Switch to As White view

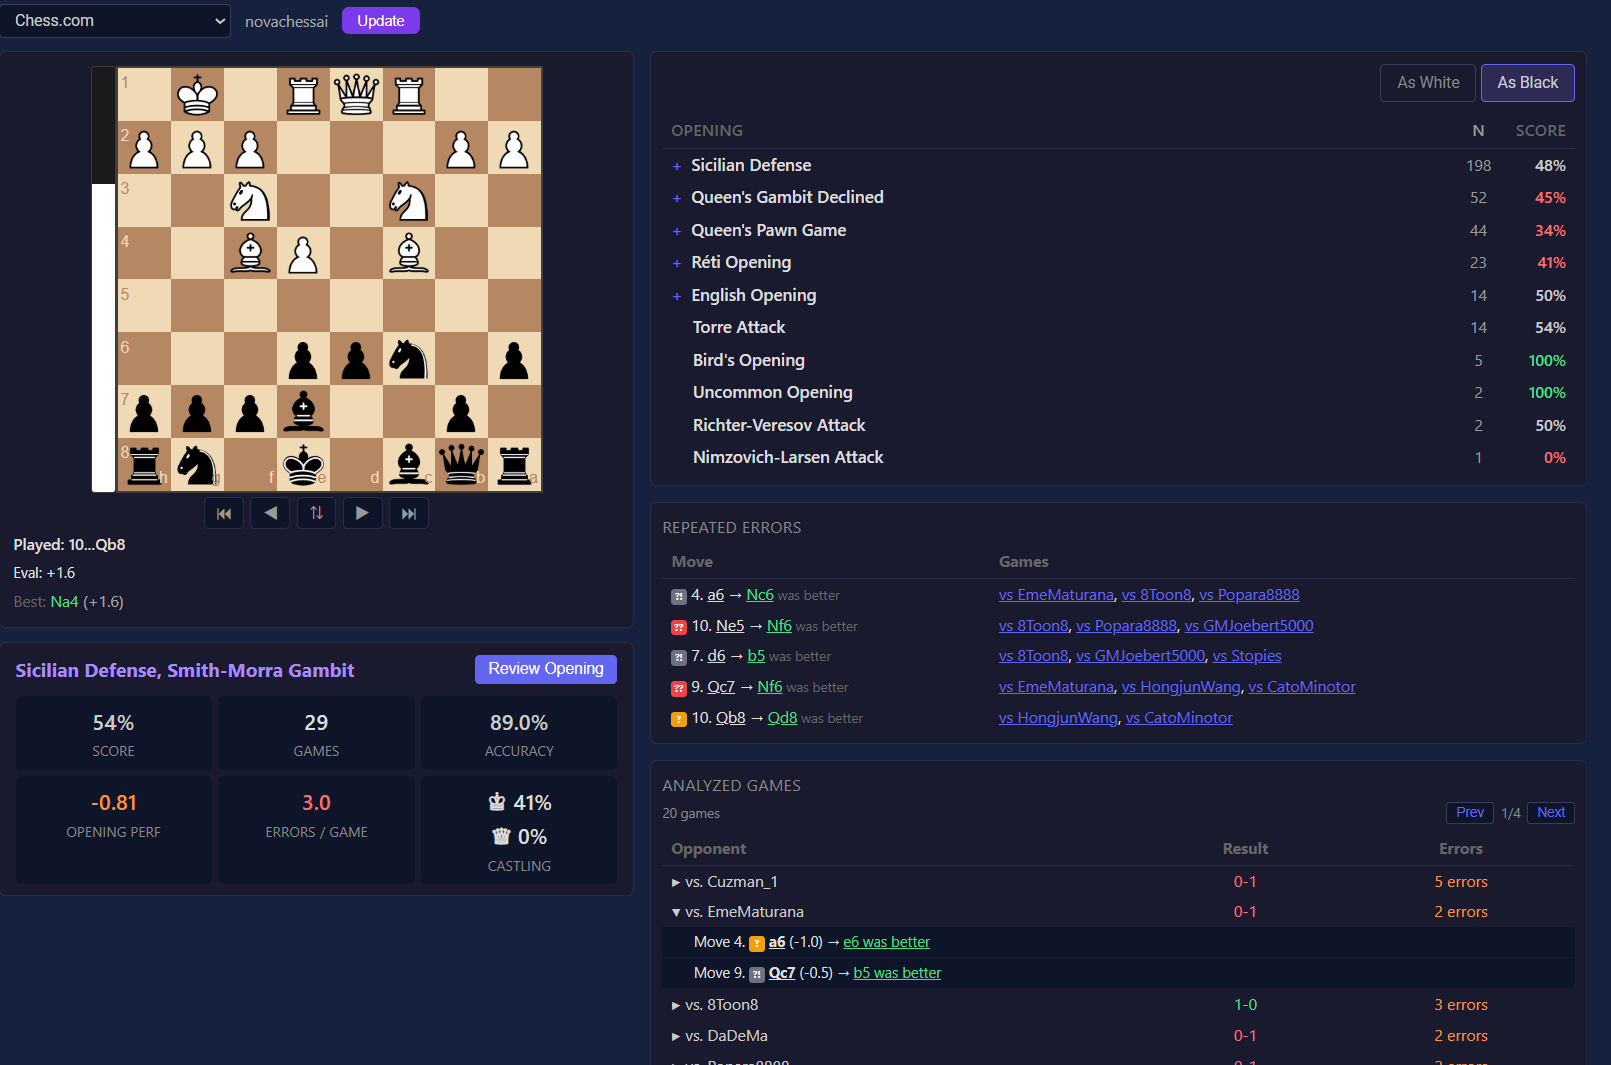click(x=1427, y=83)
